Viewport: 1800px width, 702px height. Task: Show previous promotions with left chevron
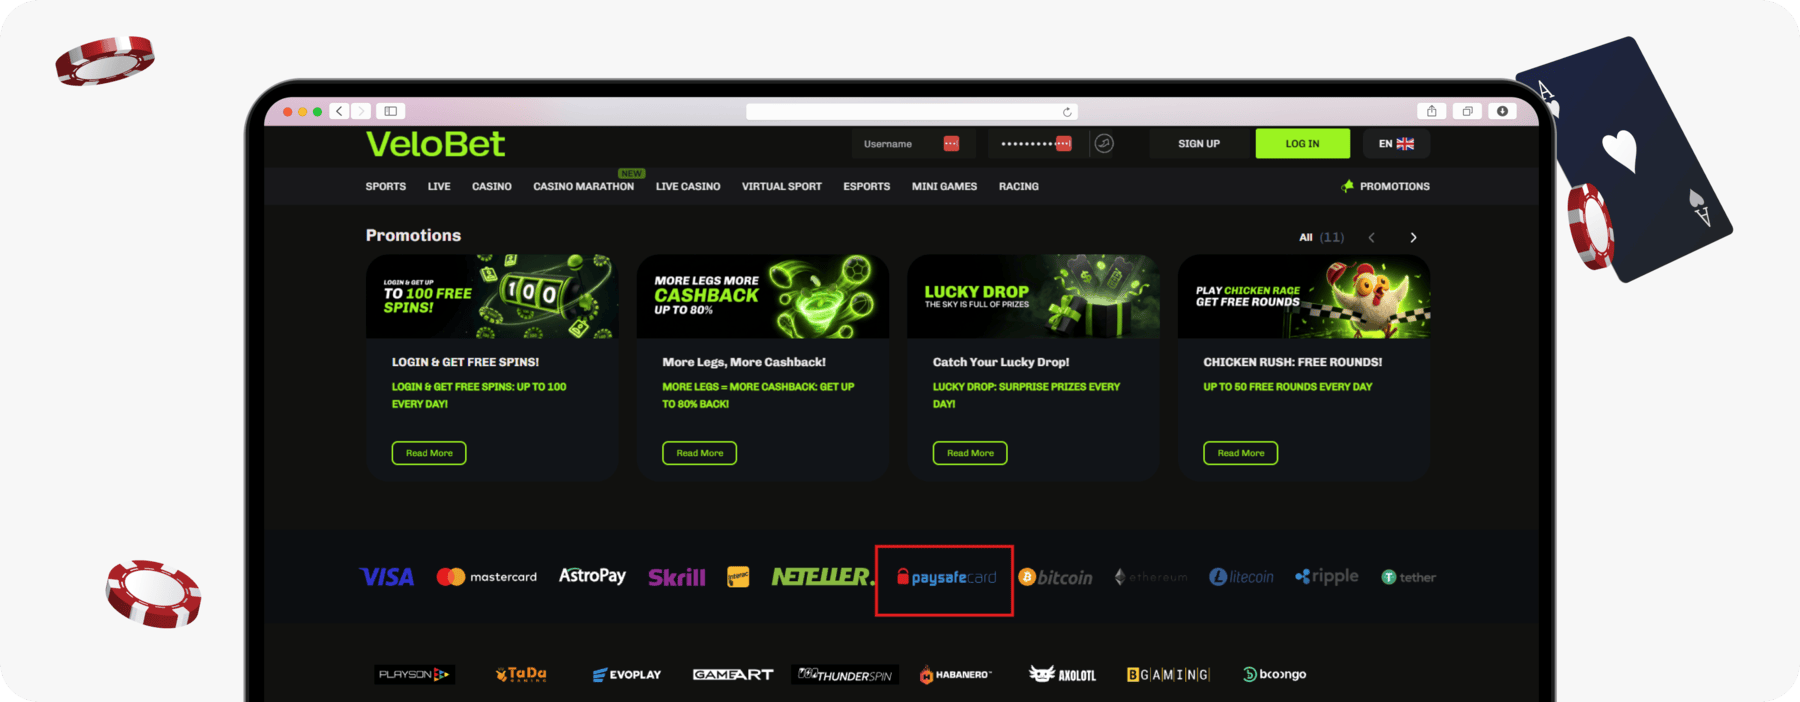[1371, 238]
